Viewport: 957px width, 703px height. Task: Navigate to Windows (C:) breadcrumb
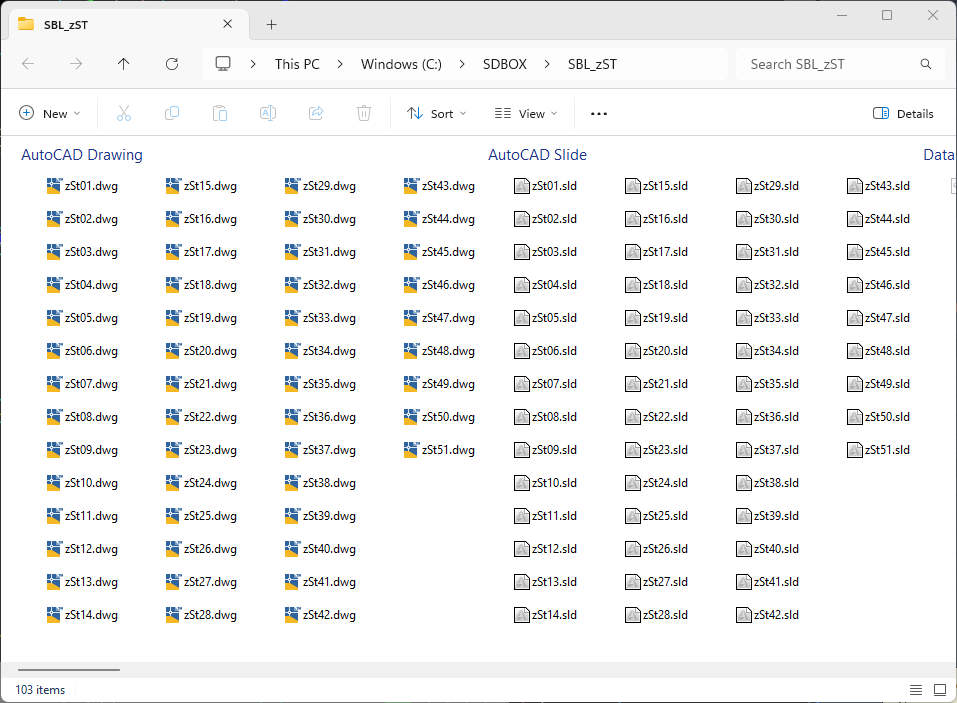click(401, 64)
